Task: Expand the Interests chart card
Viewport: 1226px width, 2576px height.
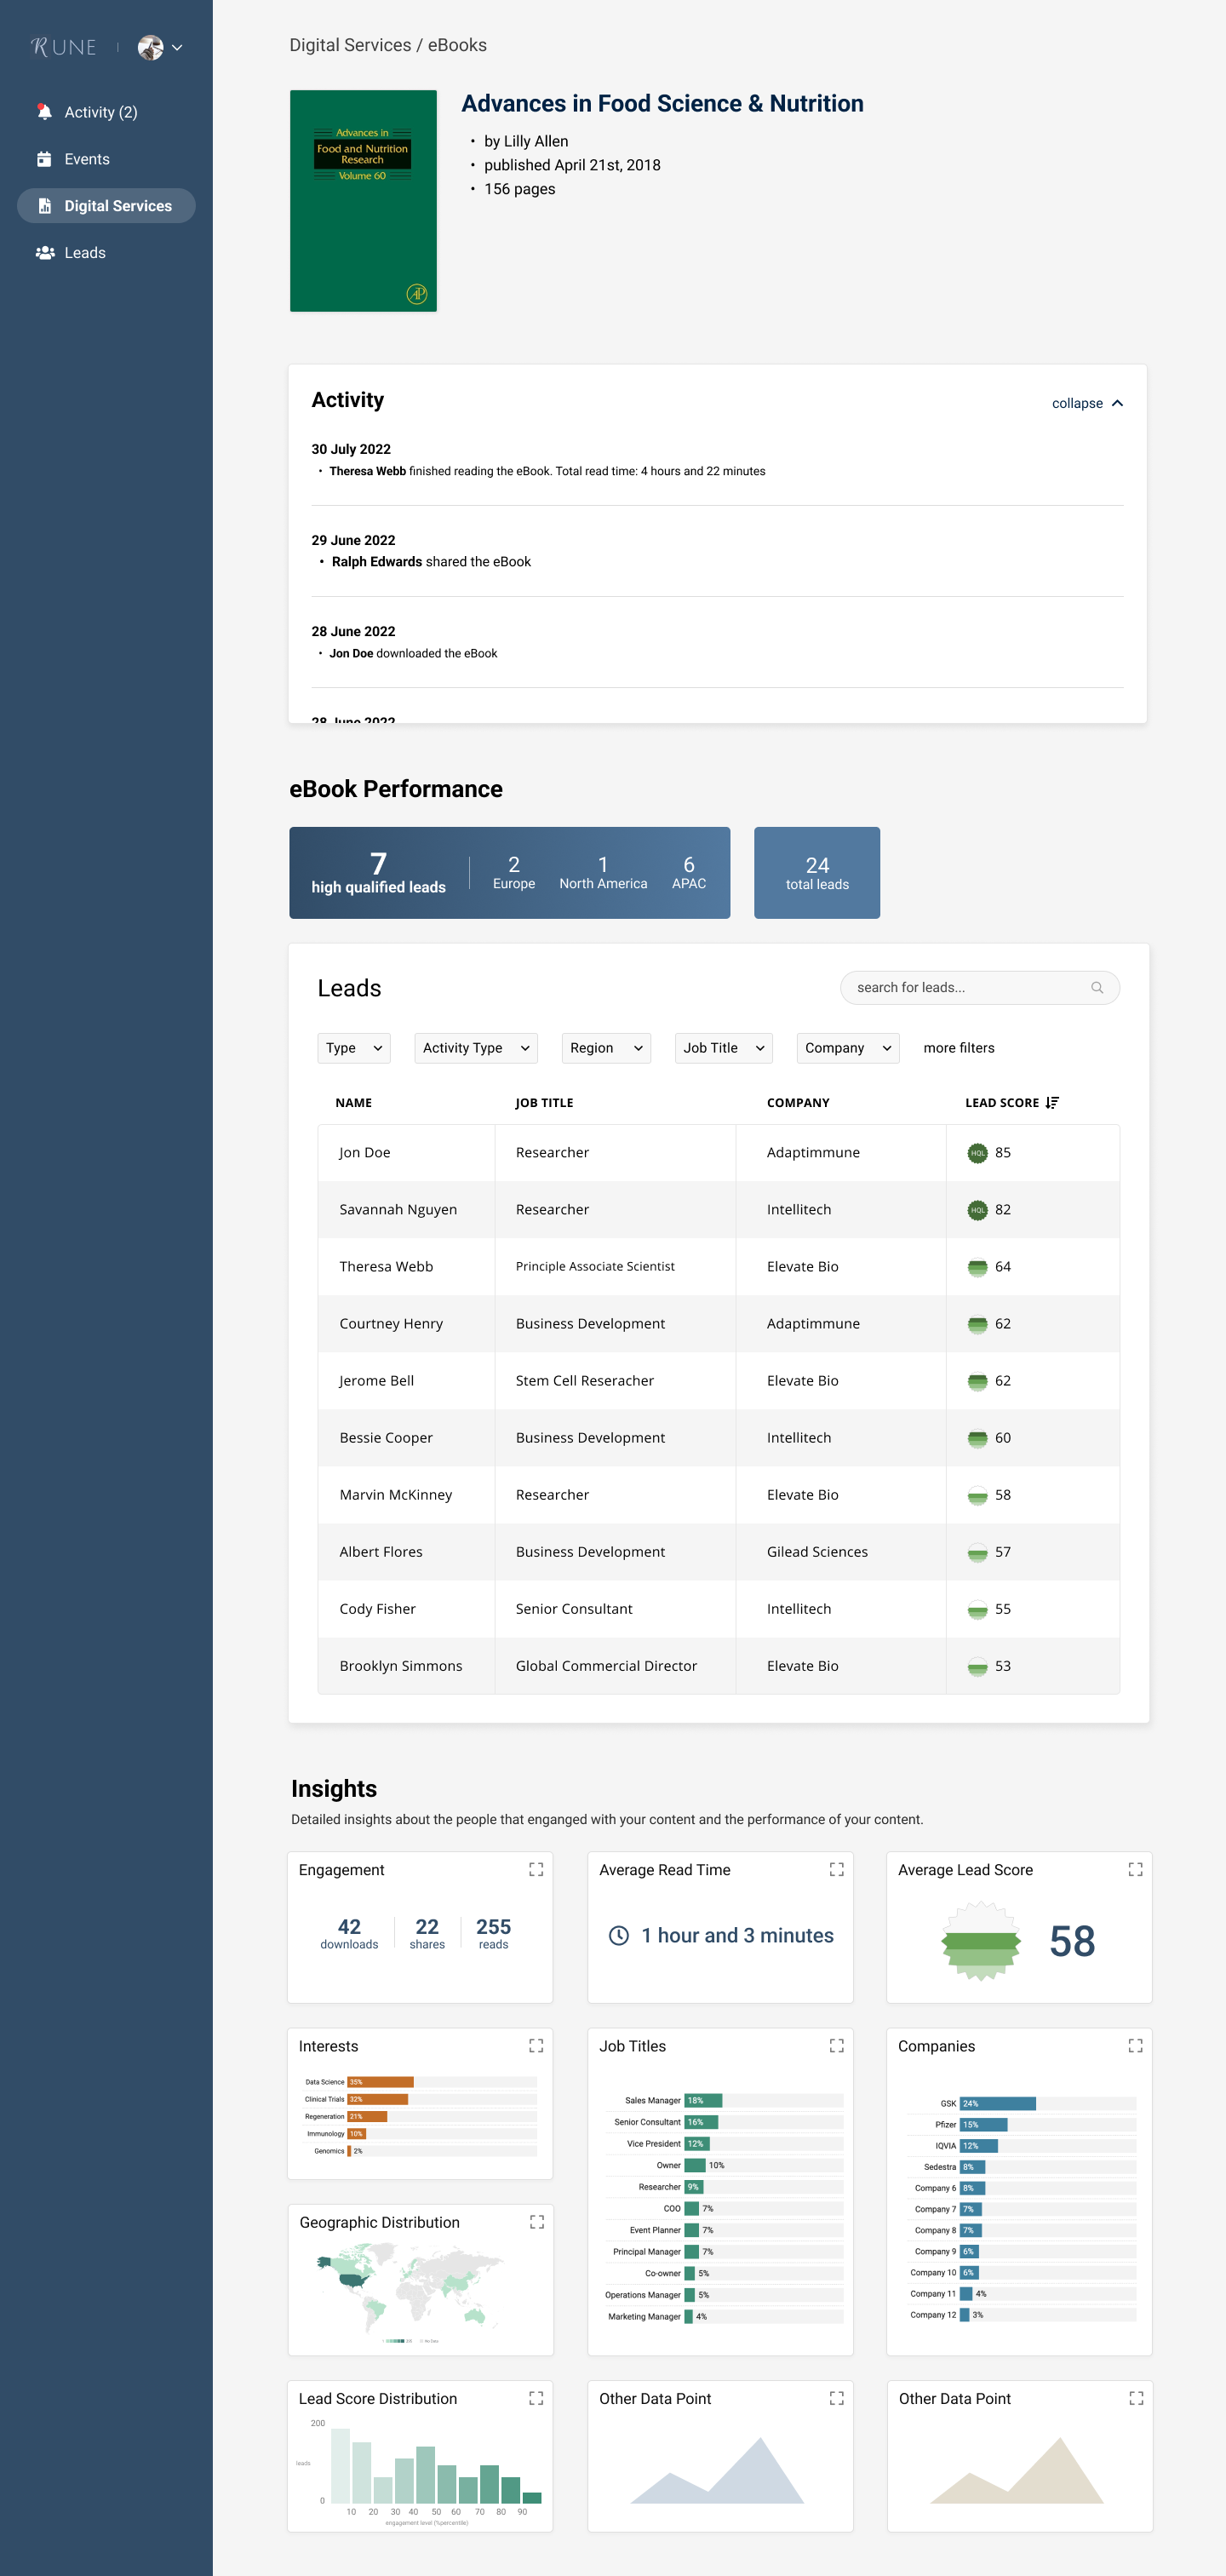Action: [x=536, y=2046]
